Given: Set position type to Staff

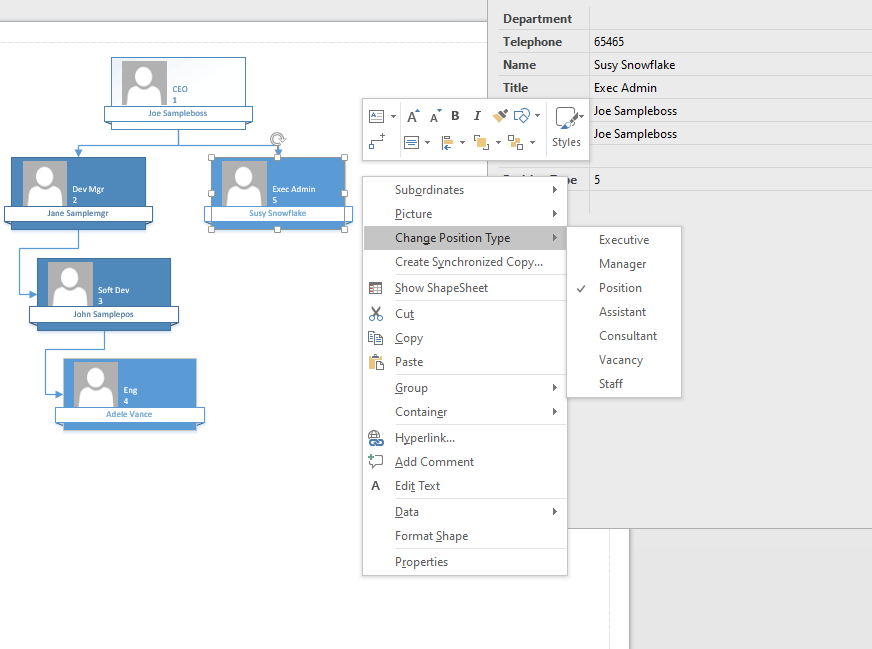Looking at the screenshot, I should click(x=624, y=384).
